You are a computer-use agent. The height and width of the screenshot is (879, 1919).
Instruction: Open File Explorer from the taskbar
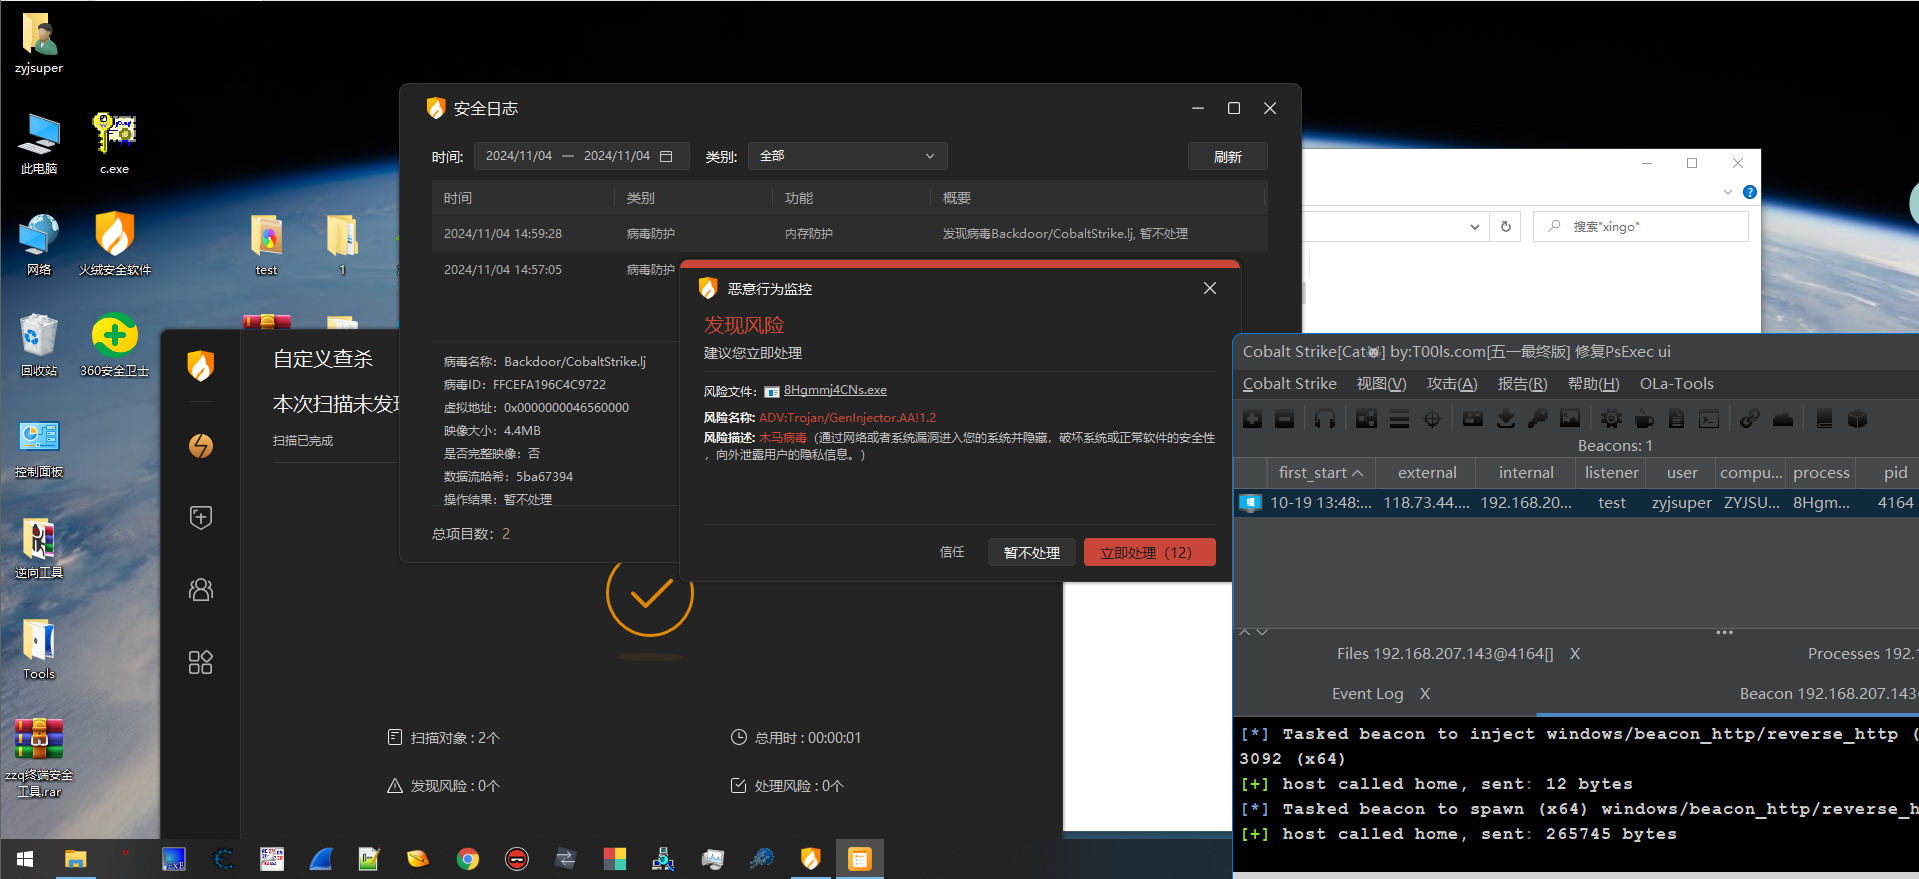[x=75, y=859]
